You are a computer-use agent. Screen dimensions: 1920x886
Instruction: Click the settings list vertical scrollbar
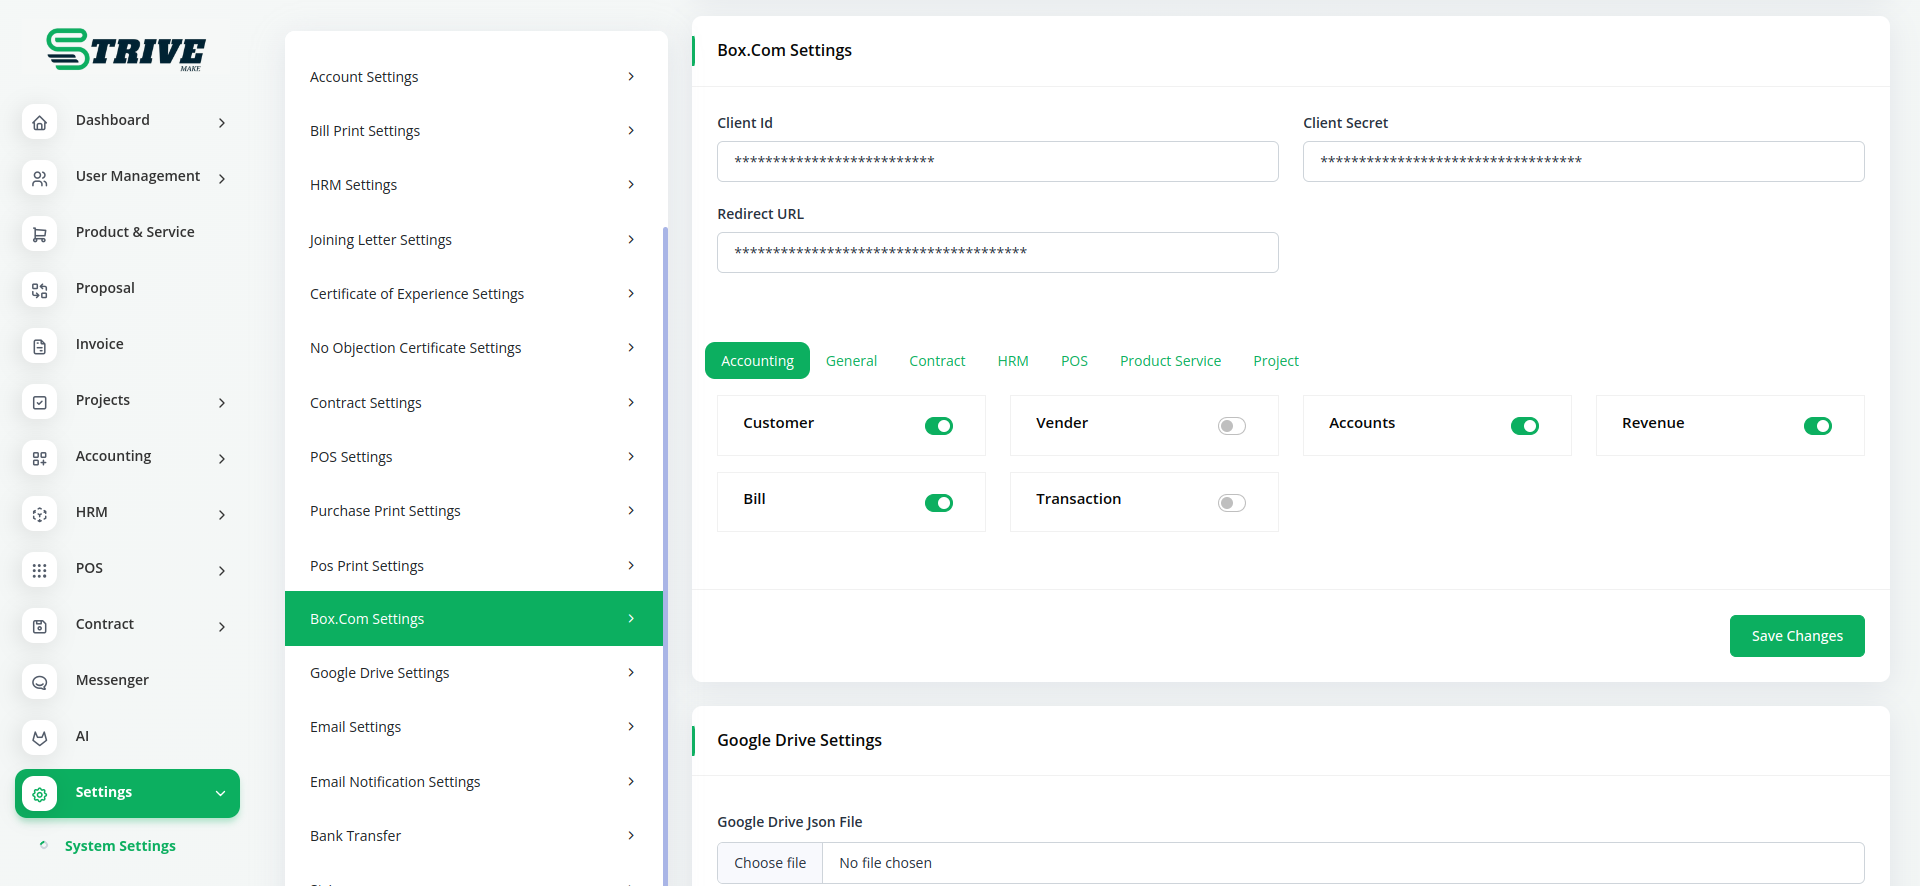click(665, 500)
